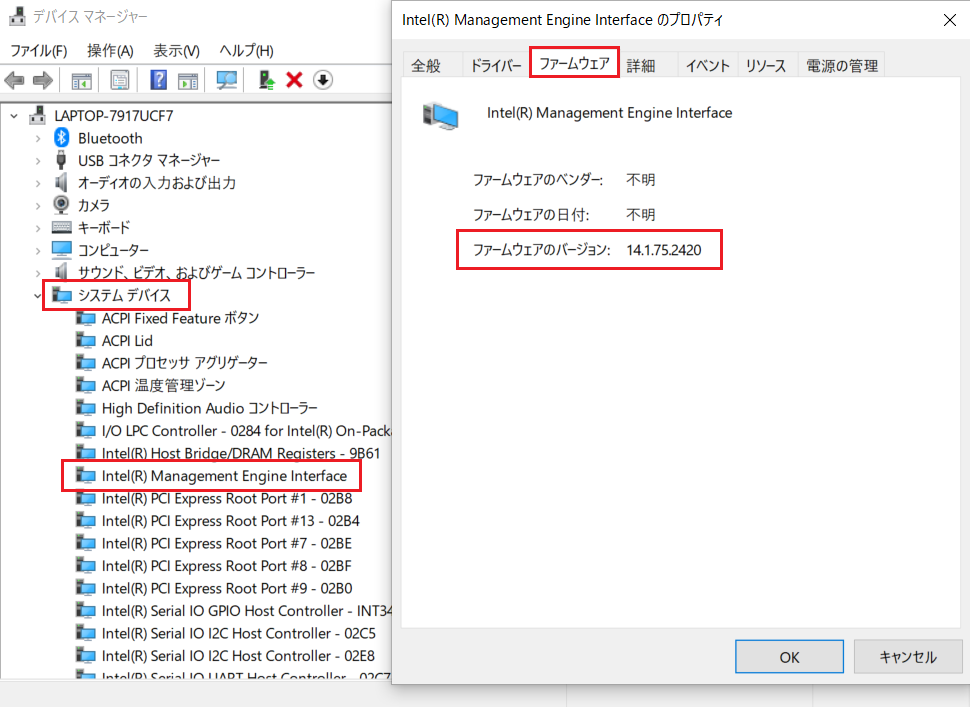
Task: Open the ヘルプ(H) menu
Action: point(246,51)
